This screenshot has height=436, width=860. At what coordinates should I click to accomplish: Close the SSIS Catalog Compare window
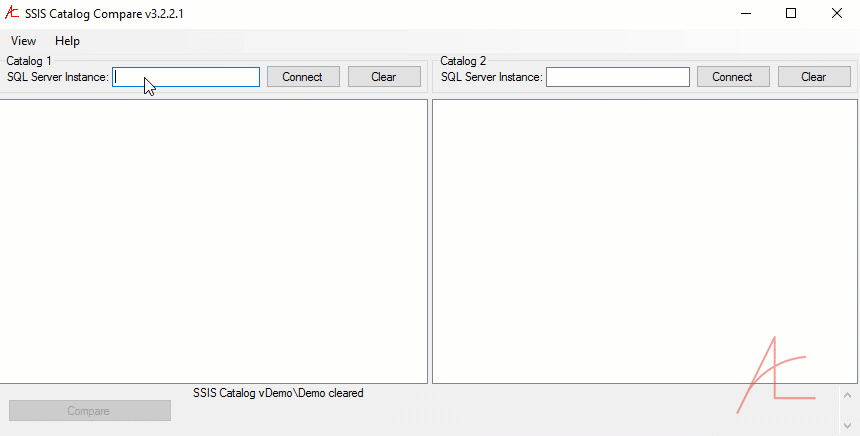tap(837, 13)
